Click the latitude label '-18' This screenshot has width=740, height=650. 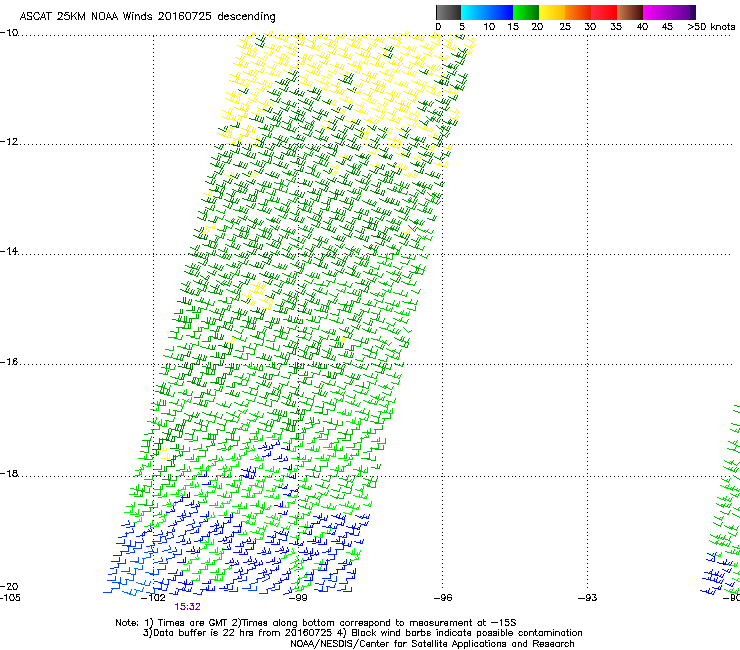[x=9, y=473]
